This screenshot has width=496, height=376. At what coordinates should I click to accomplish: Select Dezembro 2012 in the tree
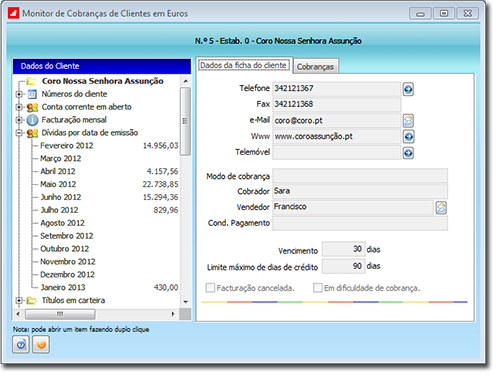click(67, 275)
